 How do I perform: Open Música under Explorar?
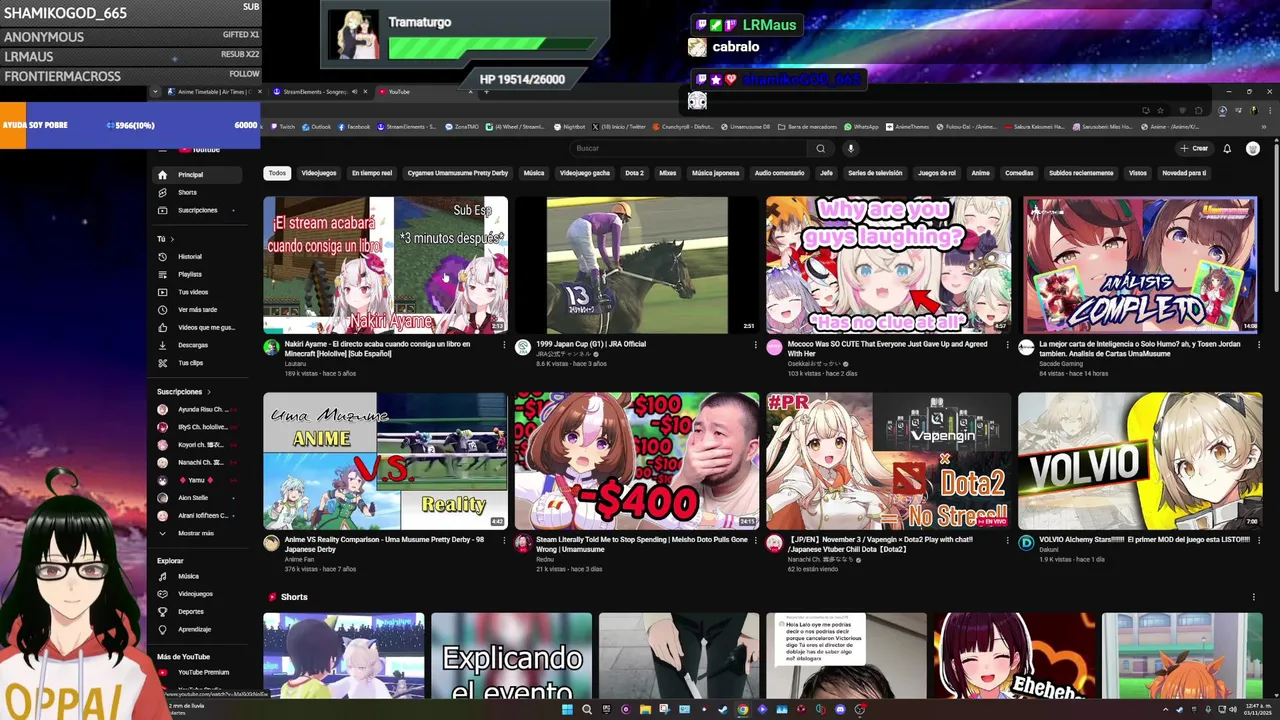[x=198, y=576]
